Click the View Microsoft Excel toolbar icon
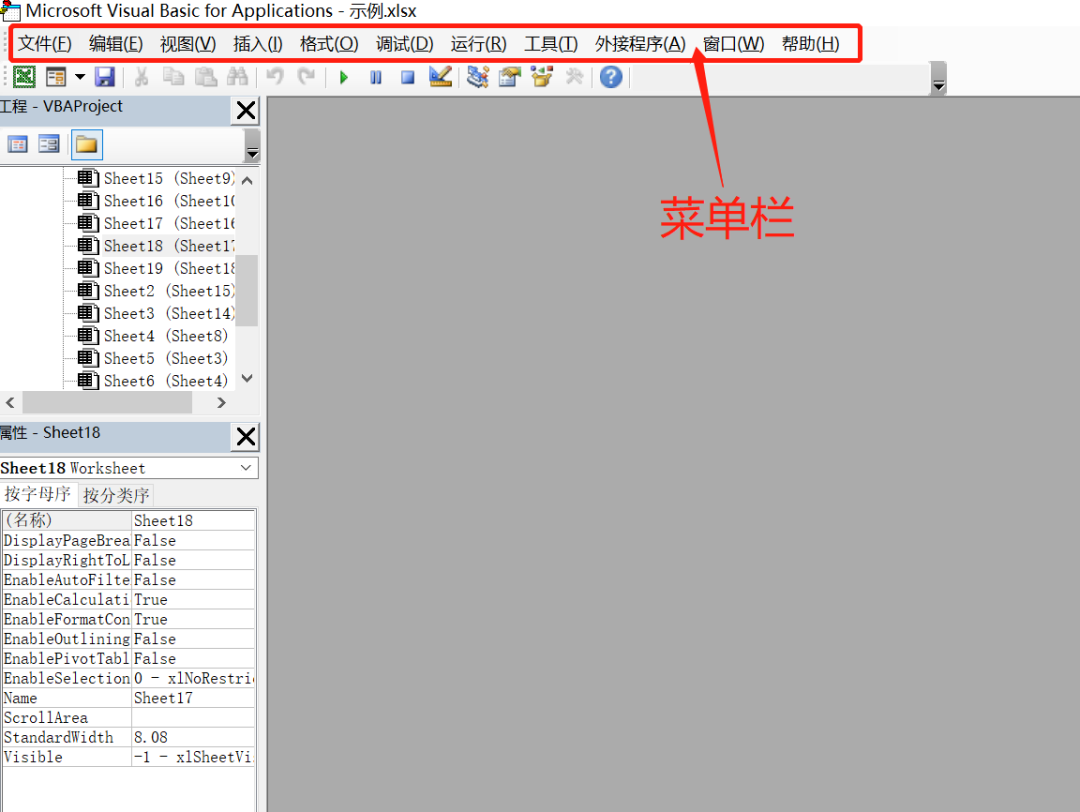Screen dimensions: 1080x812 24,76
